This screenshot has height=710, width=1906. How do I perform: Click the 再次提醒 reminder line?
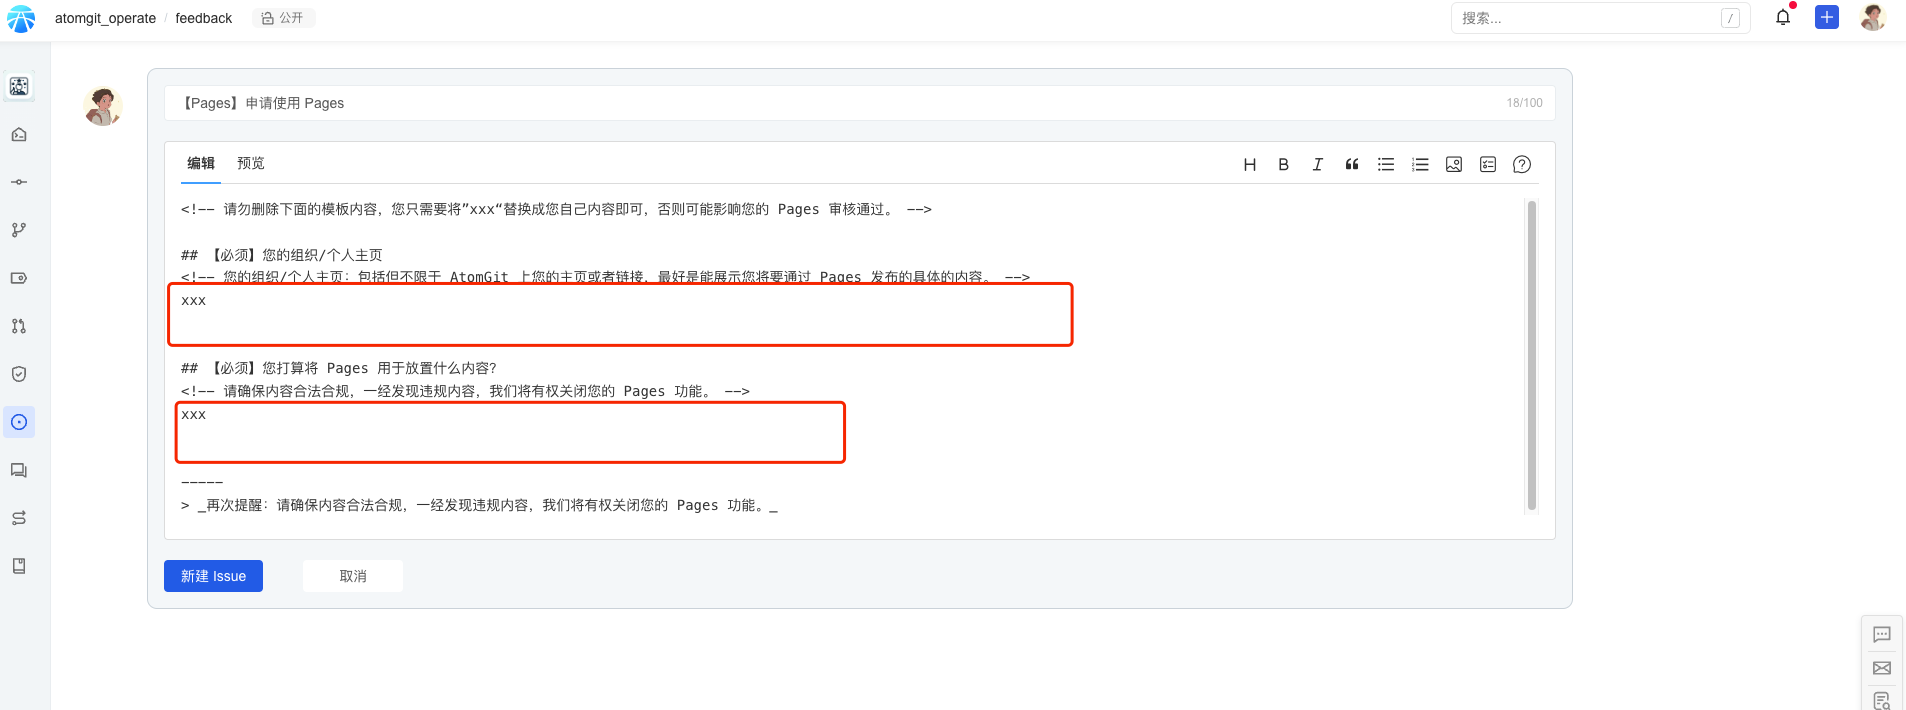[x=479, y=505]
